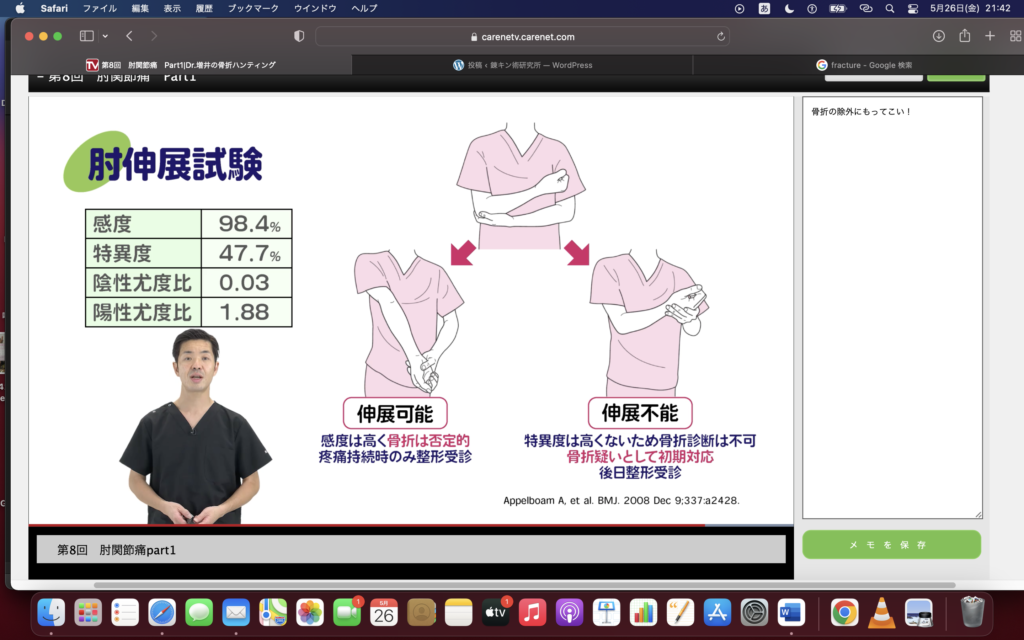Show the tab overview grid

(x=1015, y=36)
